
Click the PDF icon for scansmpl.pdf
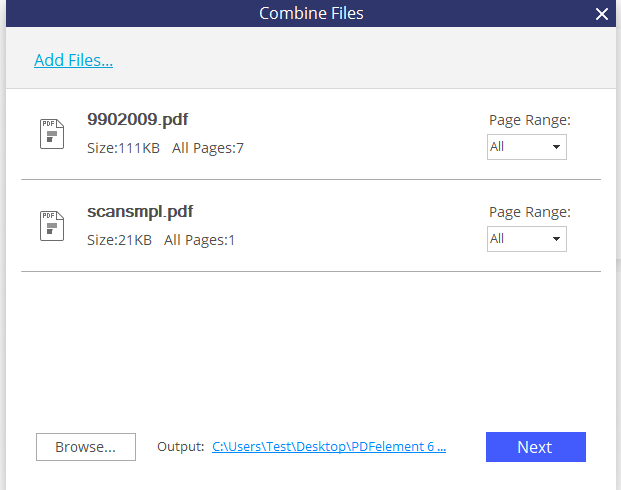[x=52, y=226]
